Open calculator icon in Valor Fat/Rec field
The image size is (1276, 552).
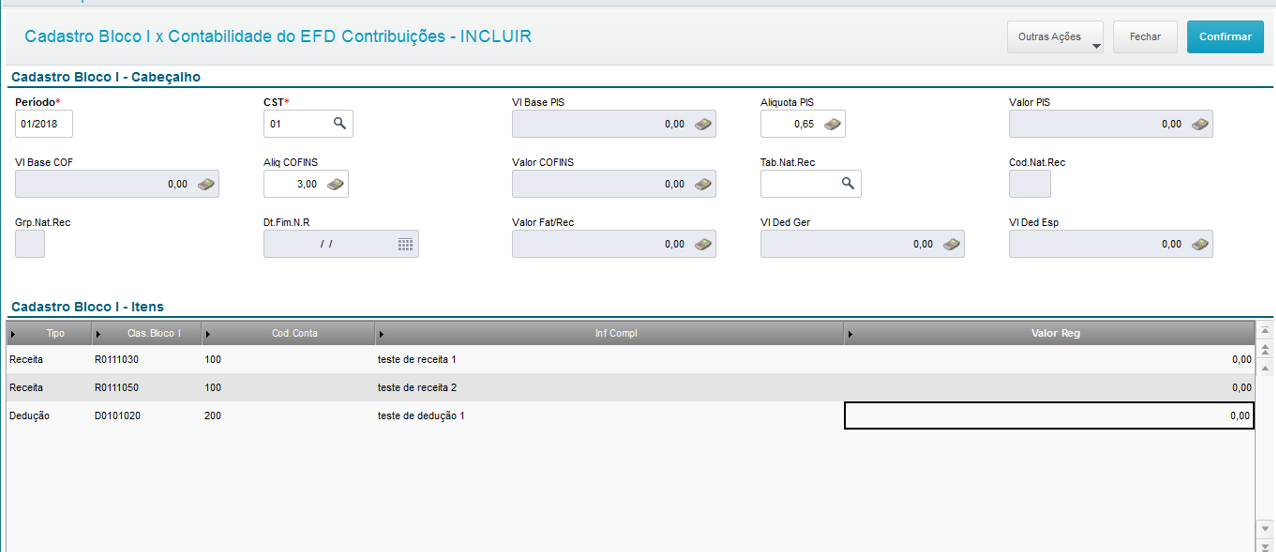pyautogui.click(x=704, y=244)
